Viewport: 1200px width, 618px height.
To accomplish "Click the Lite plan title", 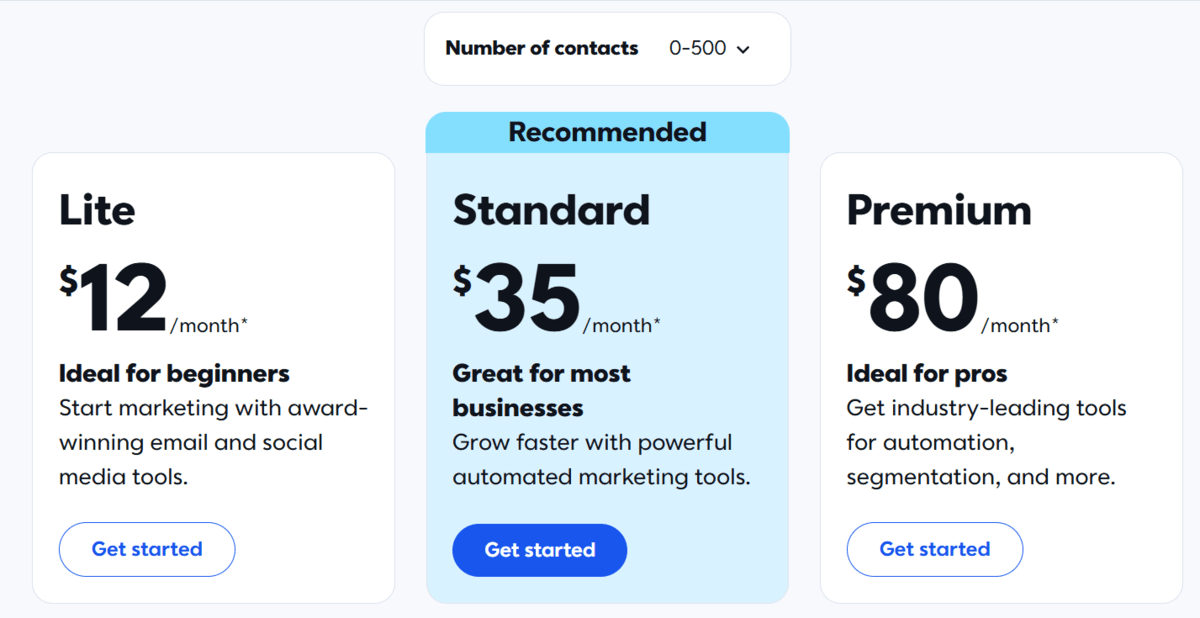I will point(97,210).
